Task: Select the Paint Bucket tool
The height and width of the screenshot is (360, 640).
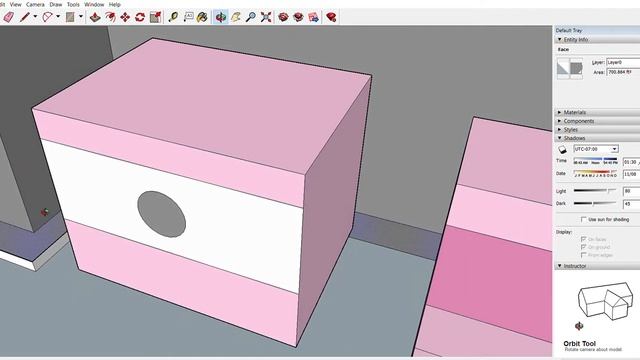Action: (x=202, y=17)
